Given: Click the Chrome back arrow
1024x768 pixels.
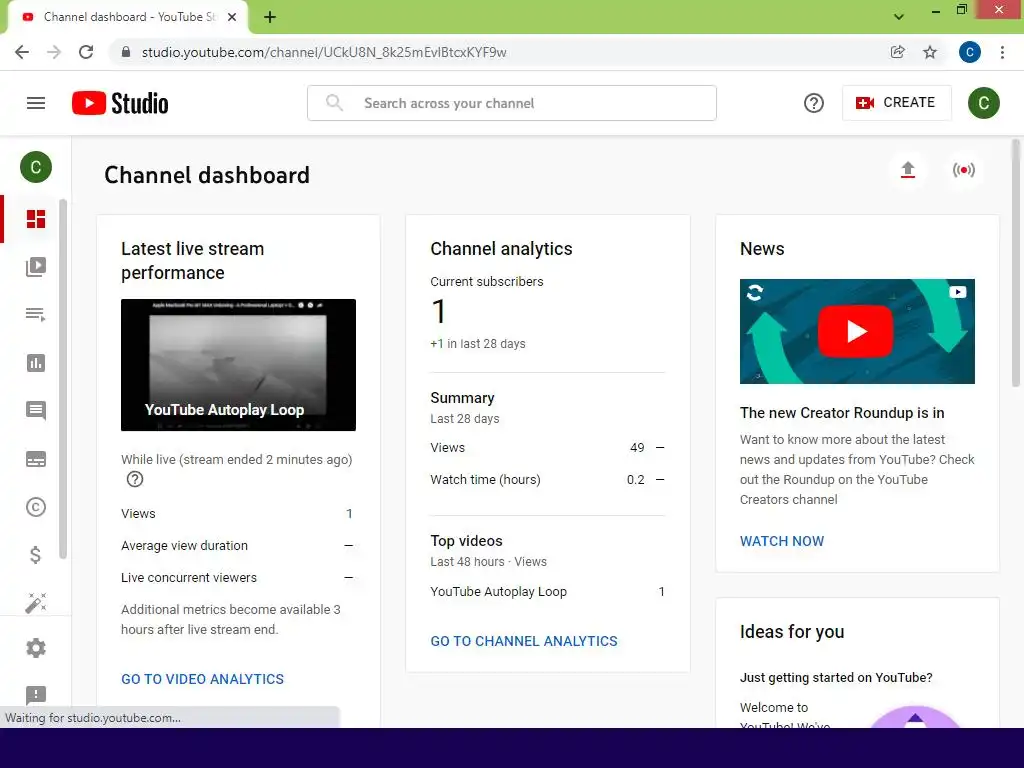Looking at the screenshot, I should tap(22, 52).
